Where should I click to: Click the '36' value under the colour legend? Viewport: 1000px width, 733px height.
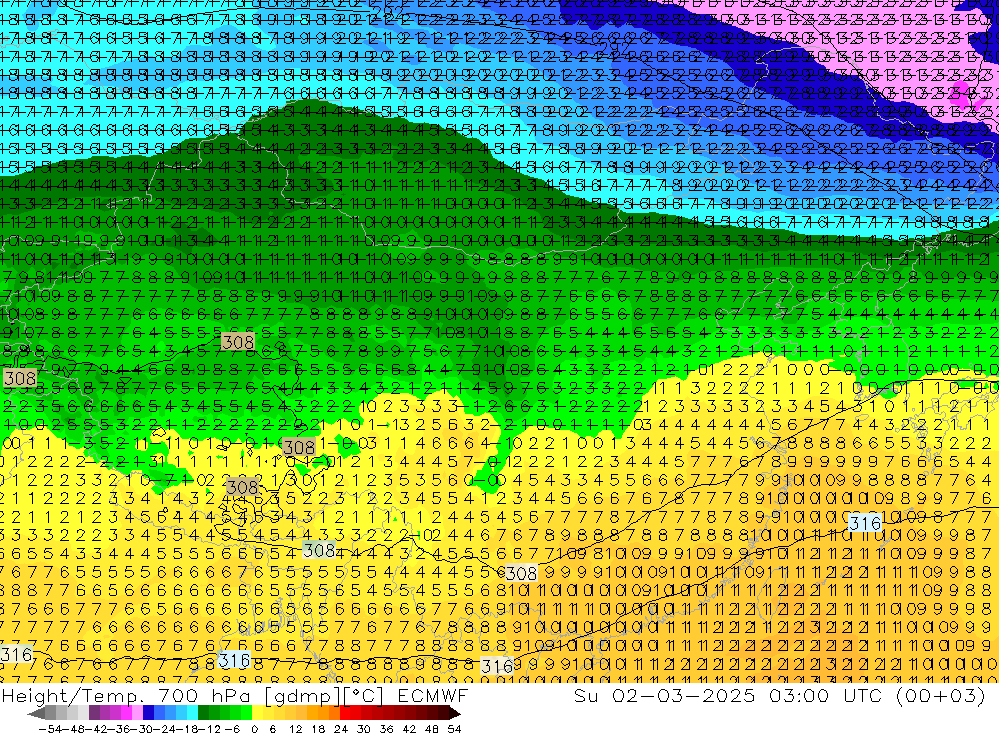coord(386,729)
